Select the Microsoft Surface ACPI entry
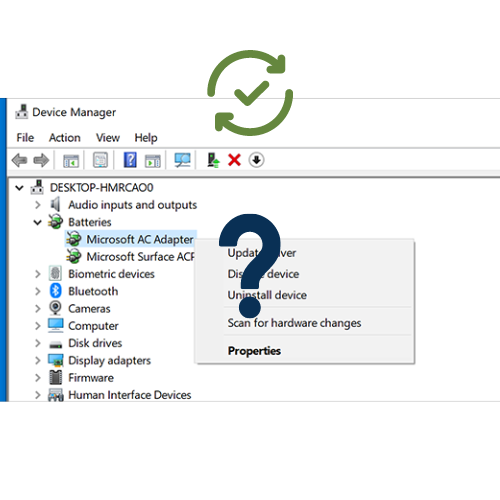This screenshot has width=500, height=500. 140,257
